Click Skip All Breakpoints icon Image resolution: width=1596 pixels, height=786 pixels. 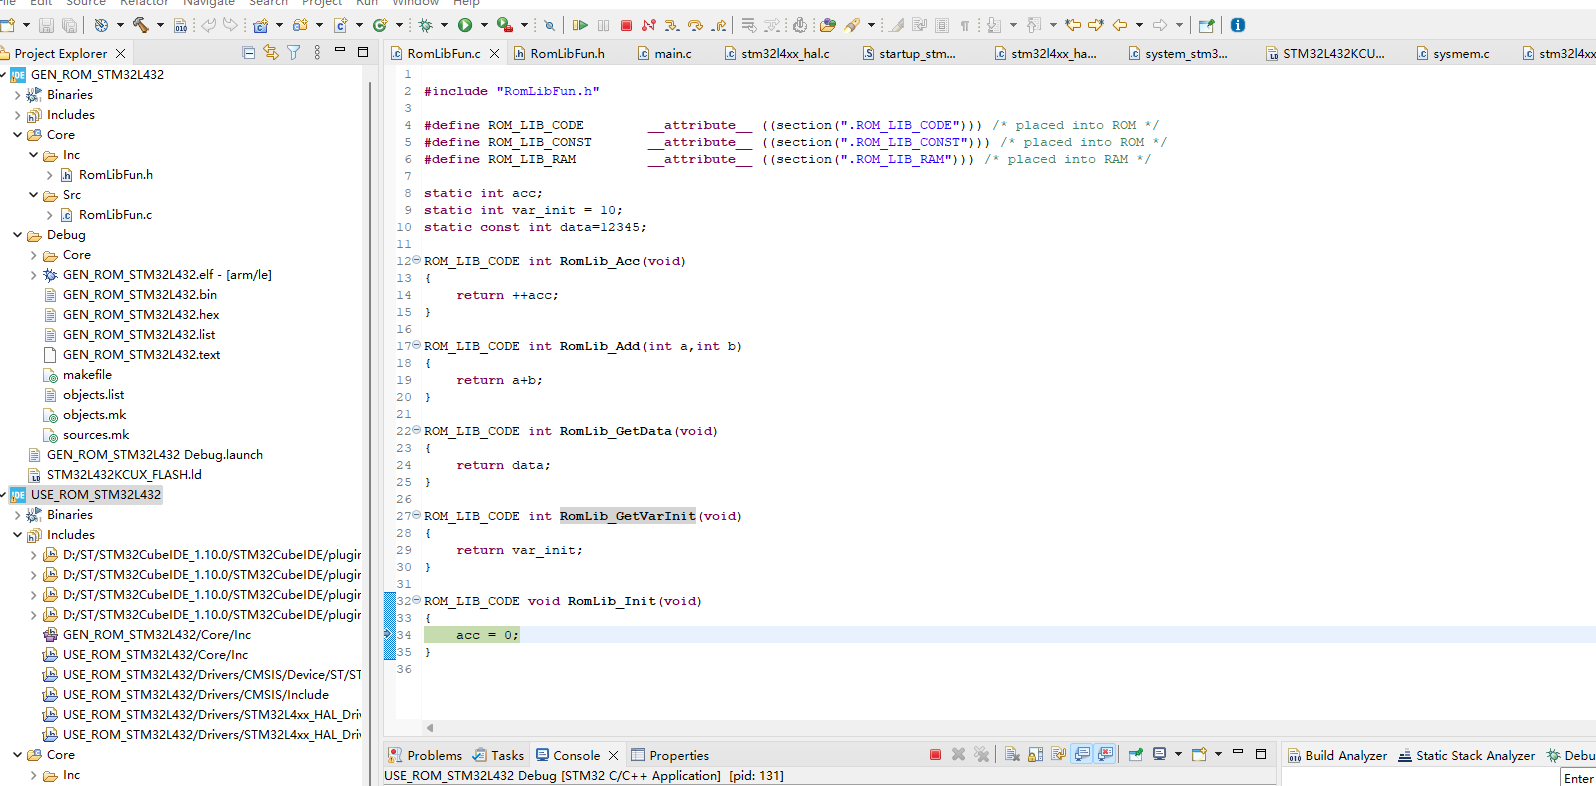click(549, 25)
